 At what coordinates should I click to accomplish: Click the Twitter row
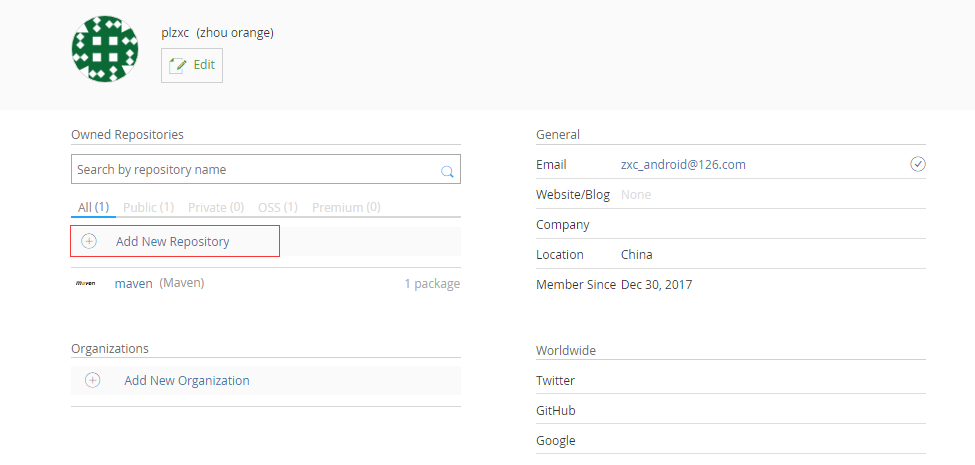pos(731,380)
